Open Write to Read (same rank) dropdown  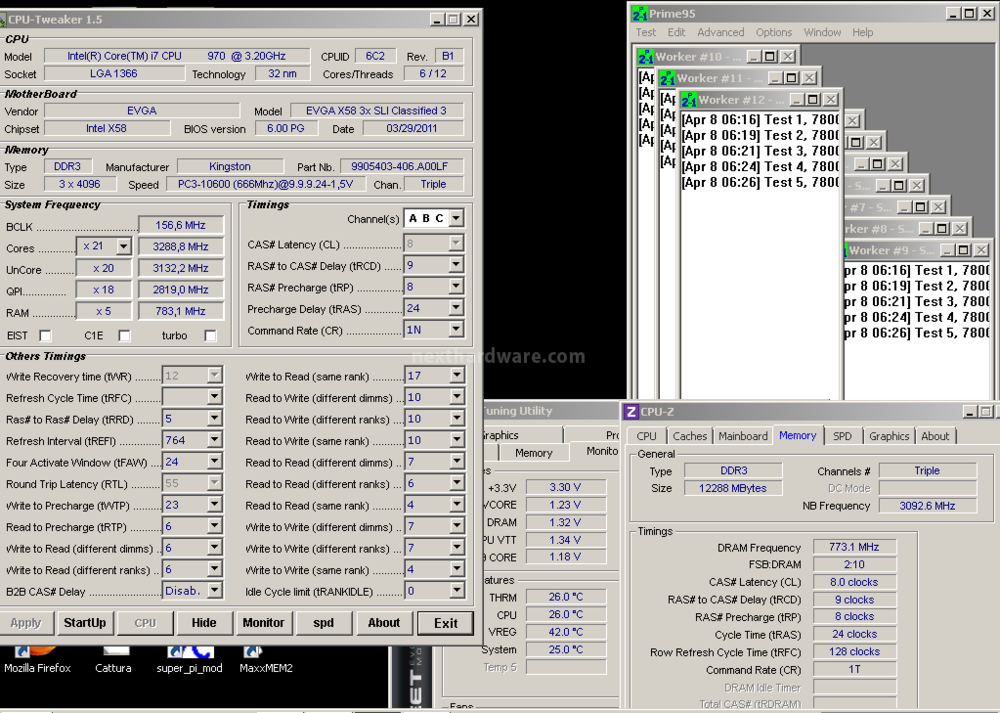tap(457, 376)
